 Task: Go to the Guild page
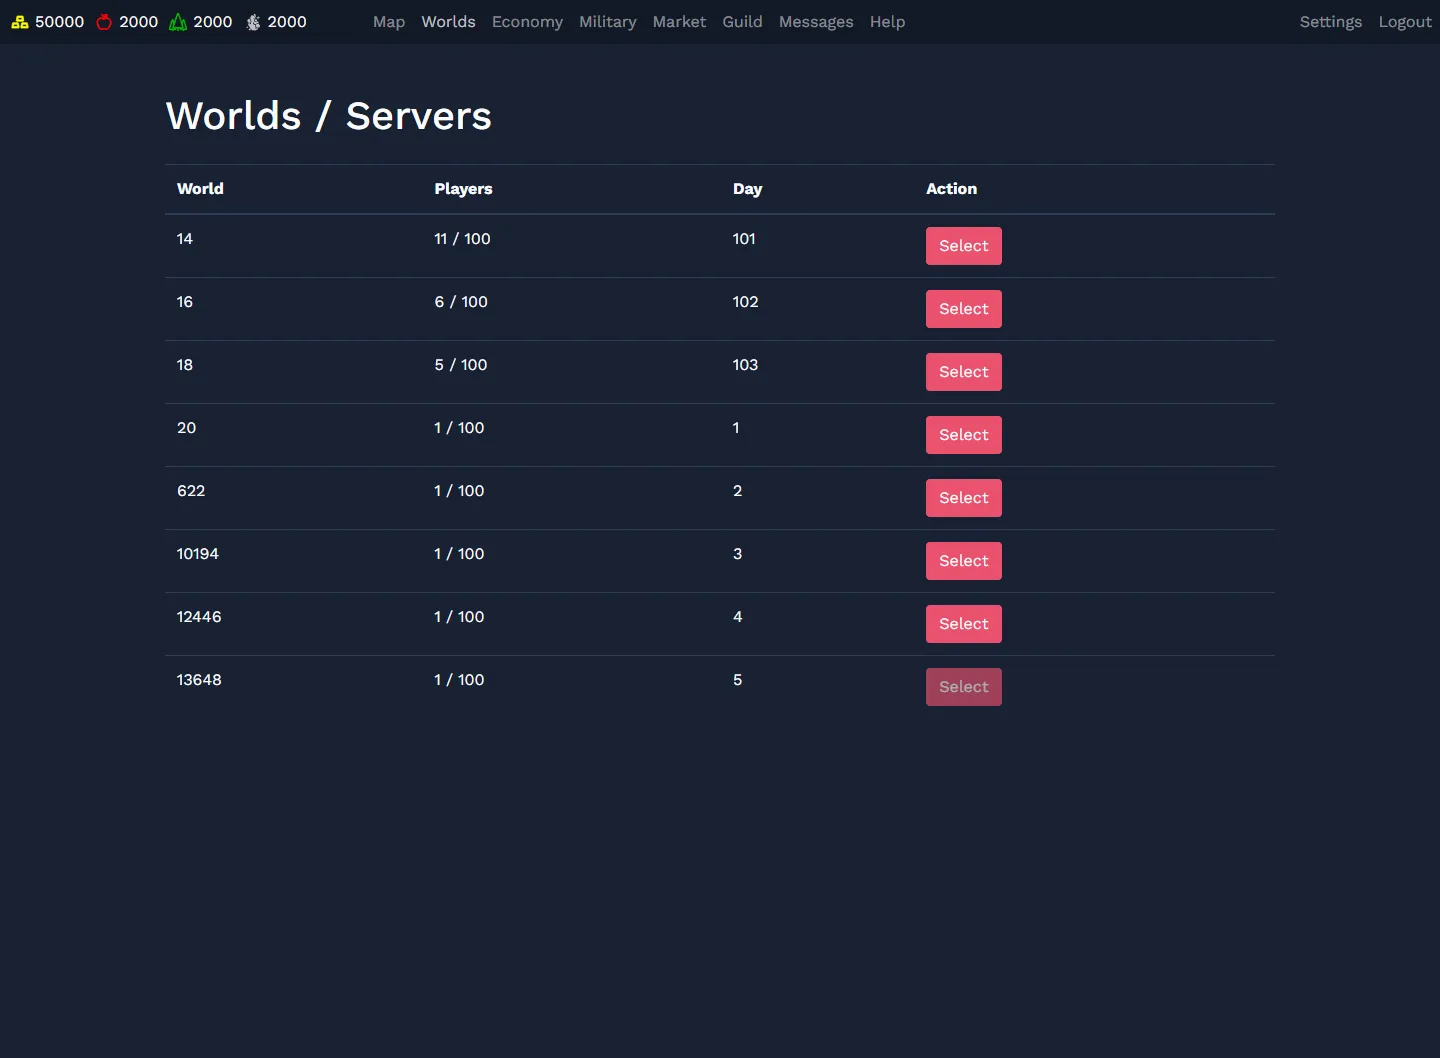(x=742, y=22)
